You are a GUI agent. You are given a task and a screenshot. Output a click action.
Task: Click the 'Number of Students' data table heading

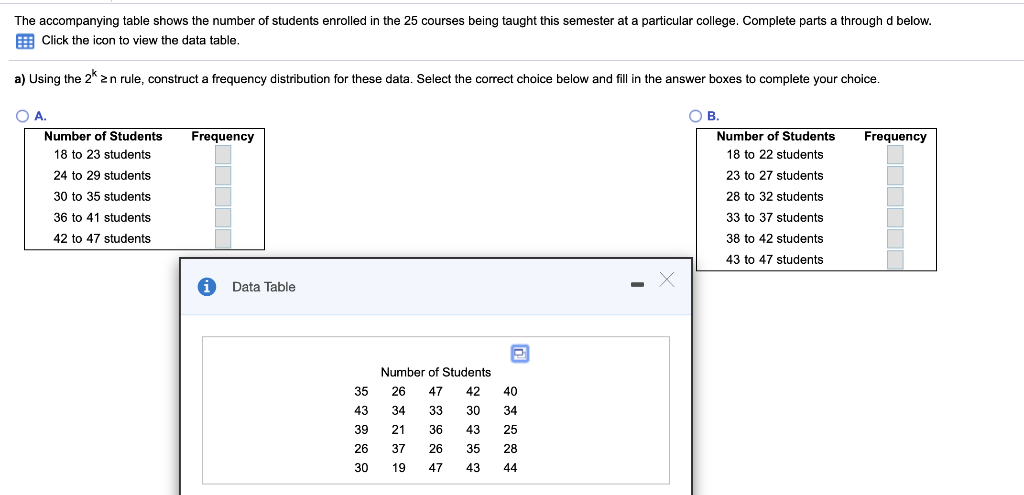[436, 372]
